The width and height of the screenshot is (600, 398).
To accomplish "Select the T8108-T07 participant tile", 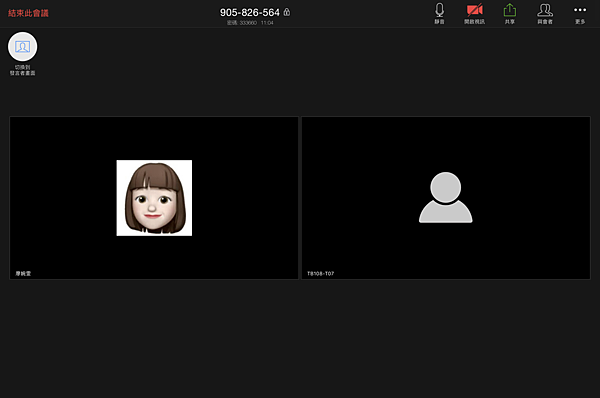I will tap(446, 198).
